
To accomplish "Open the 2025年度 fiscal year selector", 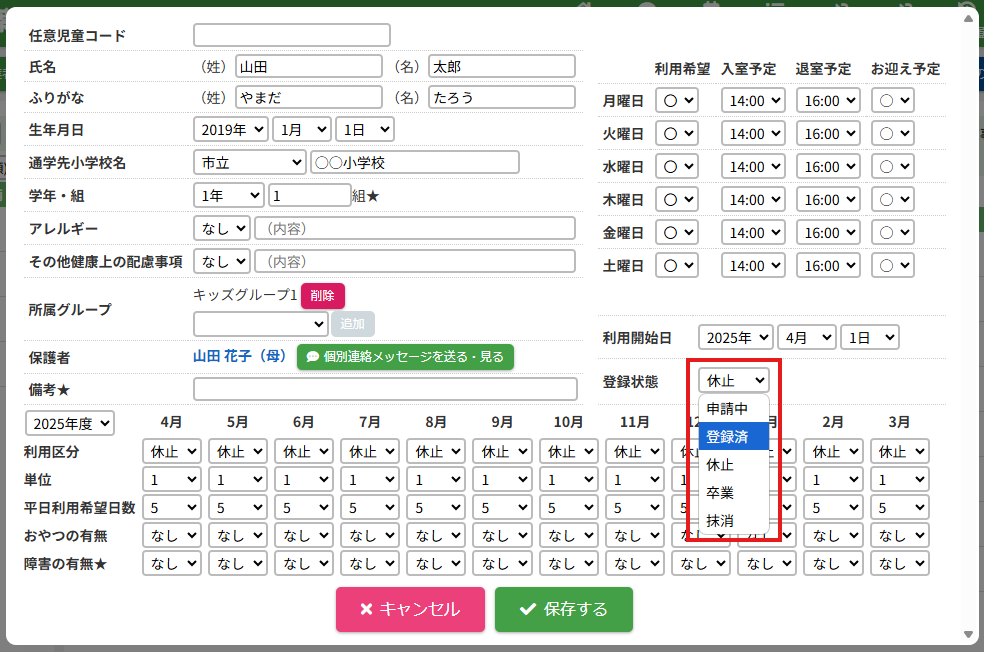I will point(70,423).
